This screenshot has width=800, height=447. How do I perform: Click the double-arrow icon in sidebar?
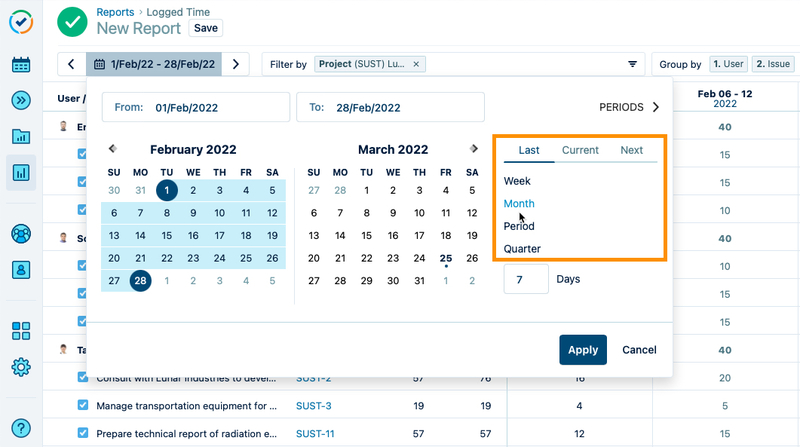(21, 100)
